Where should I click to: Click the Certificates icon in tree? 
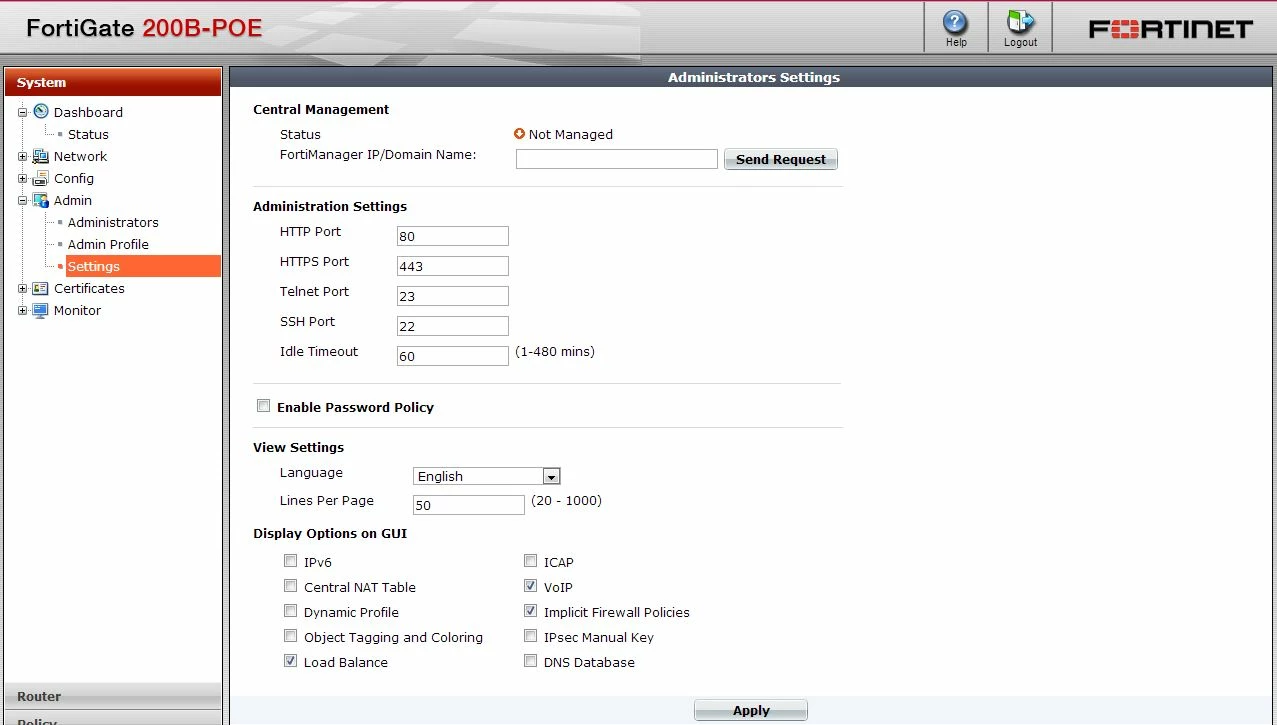[x=41, y=288]
